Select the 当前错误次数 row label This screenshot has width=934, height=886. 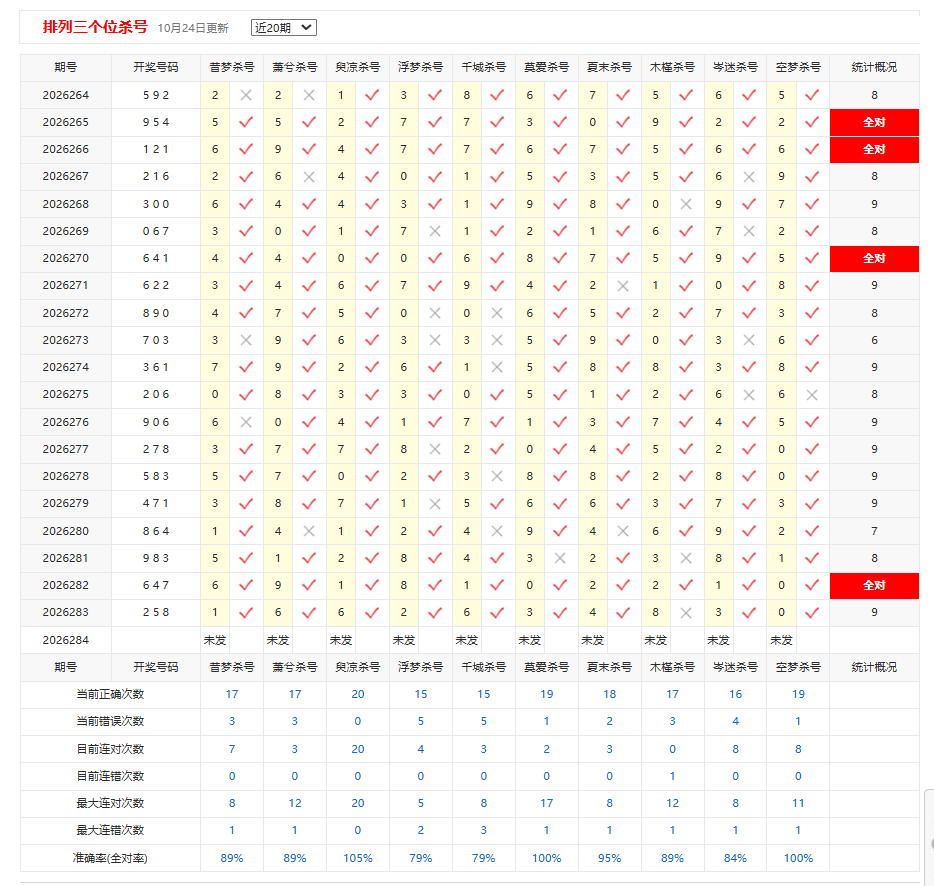110,722
